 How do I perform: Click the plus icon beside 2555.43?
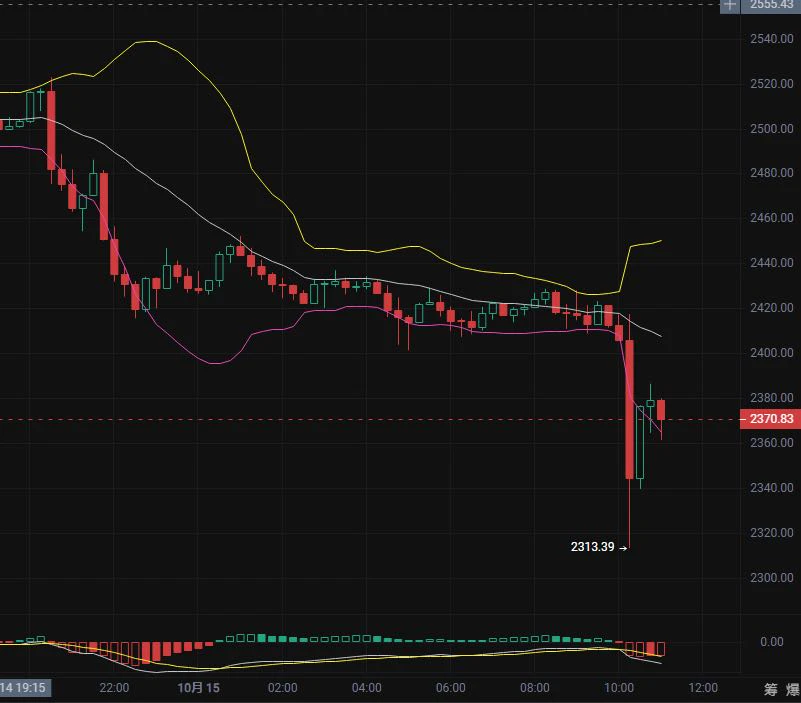pyautogui.click(x=729, y=5)
